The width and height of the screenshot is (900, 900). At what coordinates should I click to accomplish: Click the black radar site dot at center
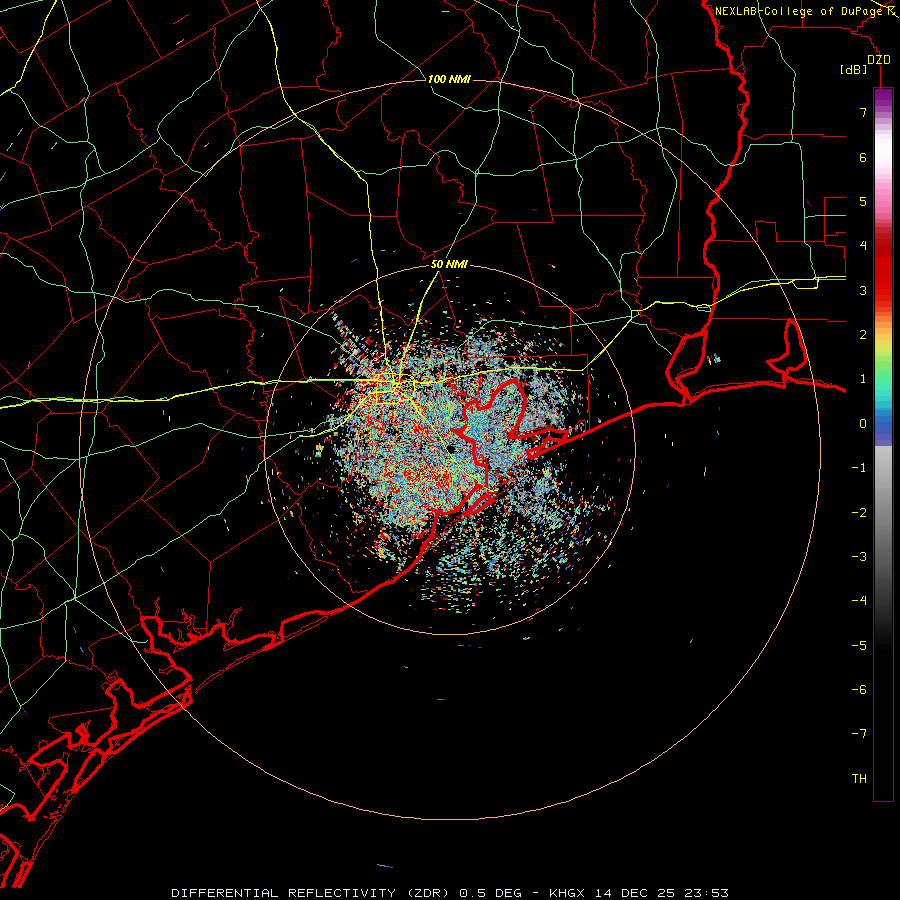451,449
